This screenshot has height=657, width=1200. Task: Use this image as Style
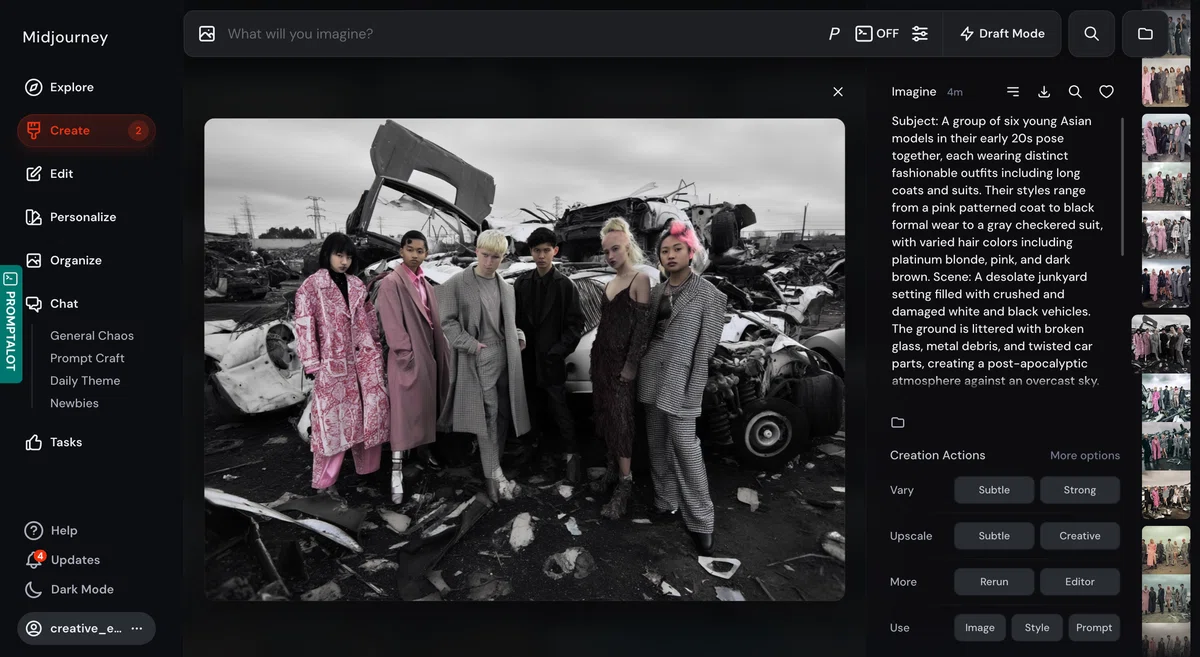[1037, 628]
